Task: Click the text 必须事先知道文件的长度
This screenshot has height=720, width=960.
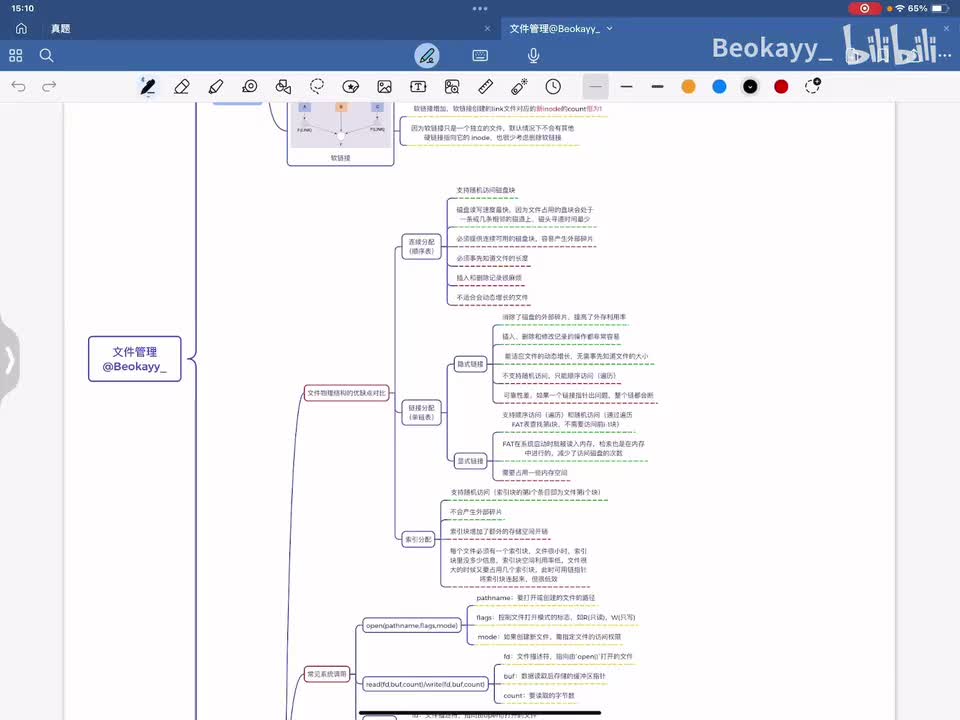Action: pos(492,258)
